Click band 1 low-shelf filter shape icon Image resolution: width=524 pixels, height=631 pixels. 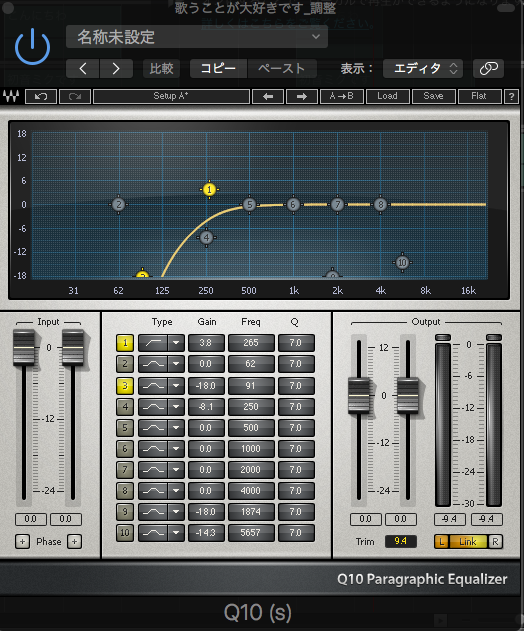point(153,343)
